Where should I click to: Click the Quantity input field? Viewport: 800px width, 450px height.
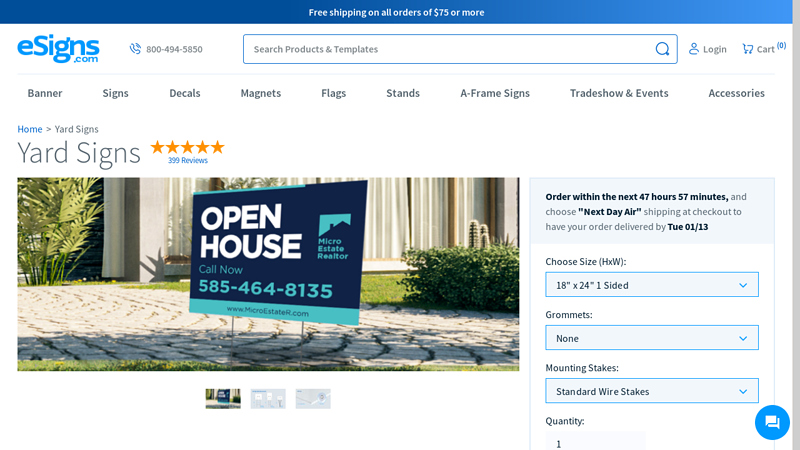coord(595,443)
